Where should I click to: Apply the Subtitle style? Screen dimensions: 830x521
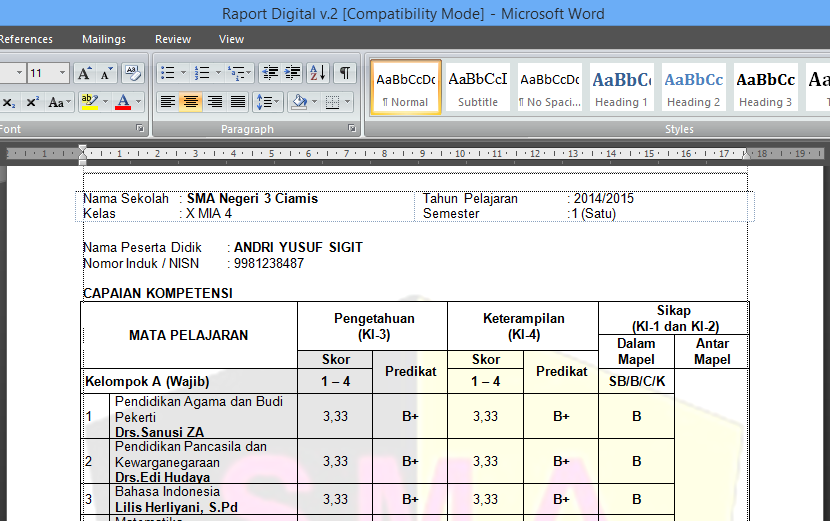pyautogui.click(x=478, y=87)
